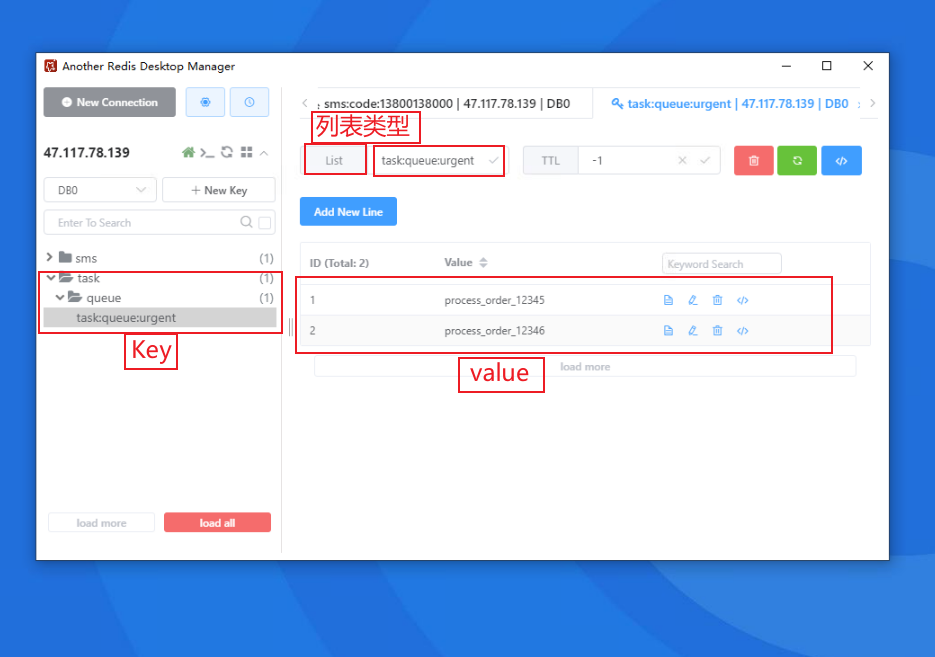This screenshot has height=657, width=935.
Task: Collapse the queue folder
Action: pyautogui.click(x=60, y=297)
